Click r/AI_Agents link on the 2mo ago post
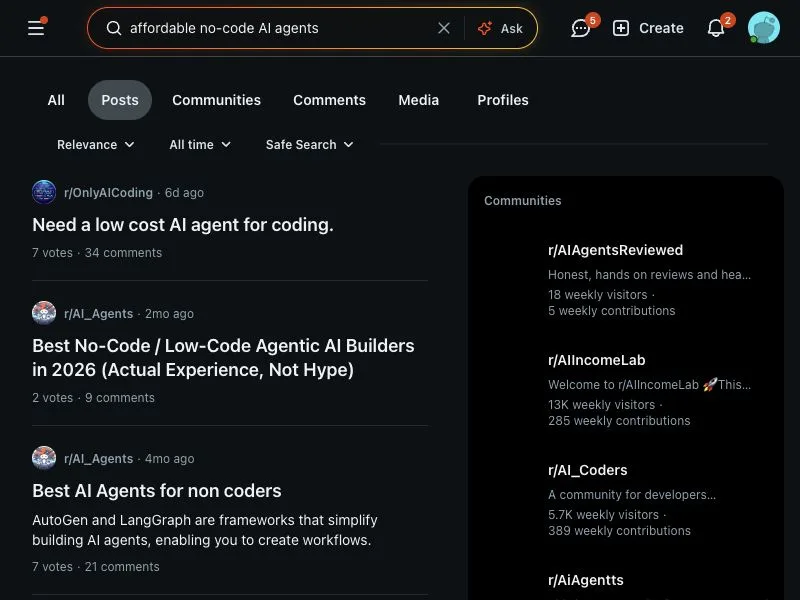The image size is (800, 600). 98,314
